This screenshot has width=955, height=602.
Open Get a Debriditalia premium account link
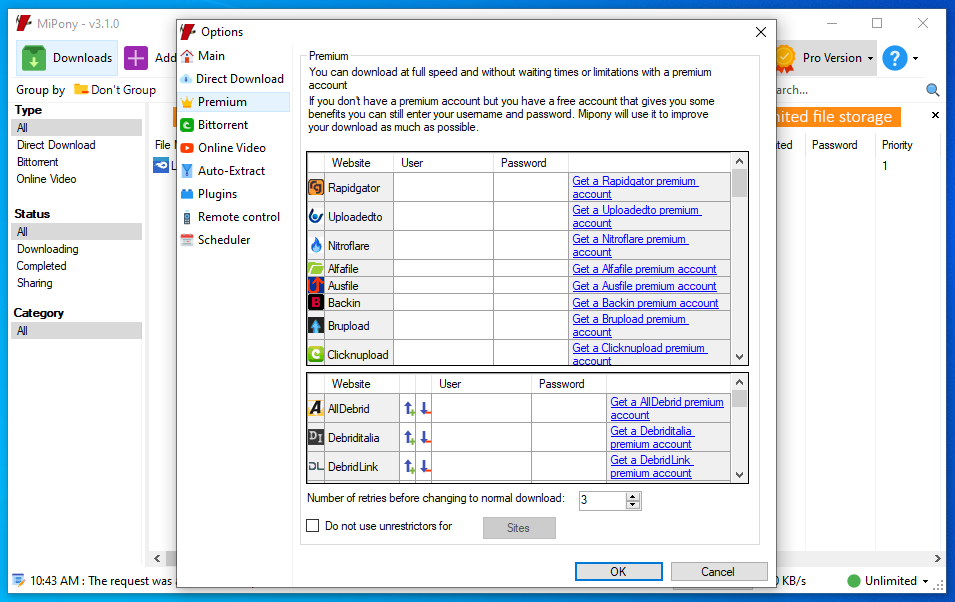[652, 437]
